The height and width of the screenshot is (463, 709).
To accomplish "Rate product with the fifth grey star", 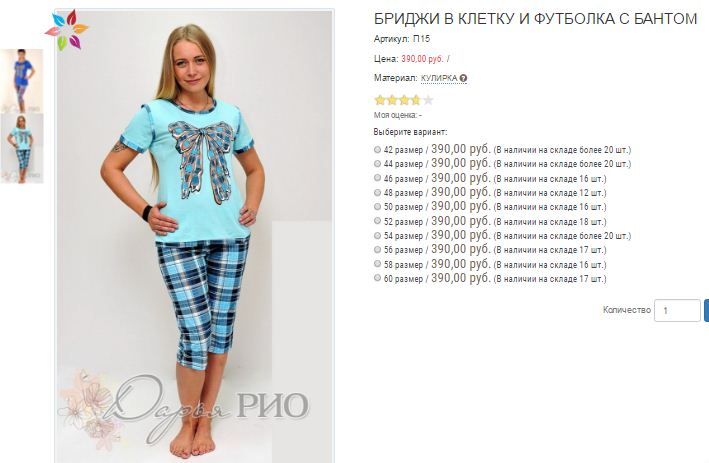I will [x=428, y=100].
